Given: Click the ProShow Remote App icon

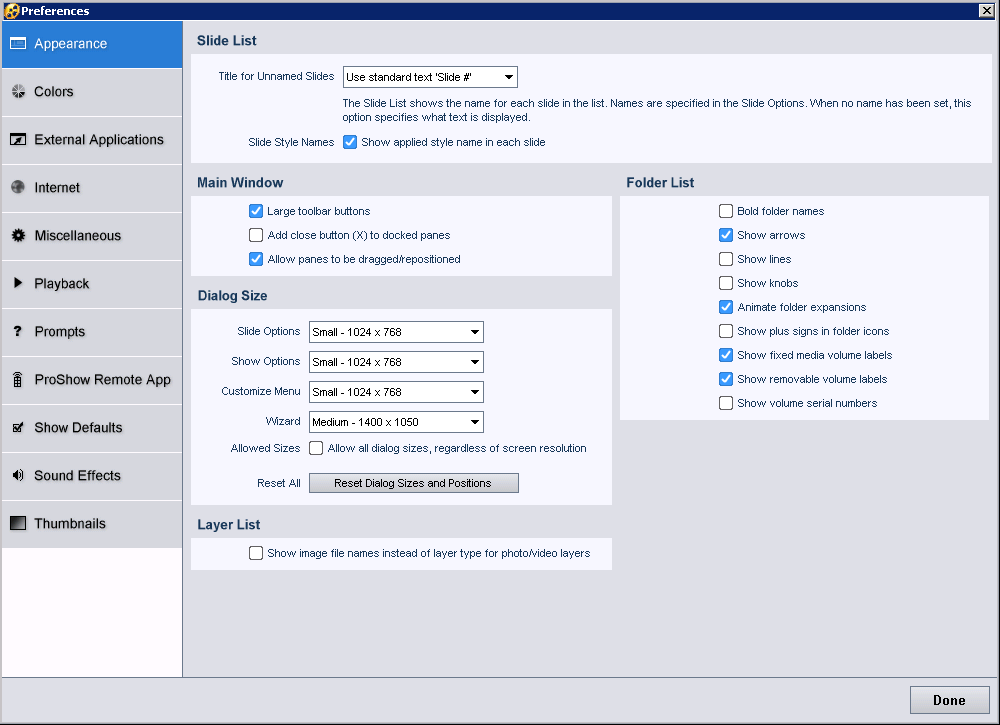Looking at the screenshot, I should coord(18,380).
